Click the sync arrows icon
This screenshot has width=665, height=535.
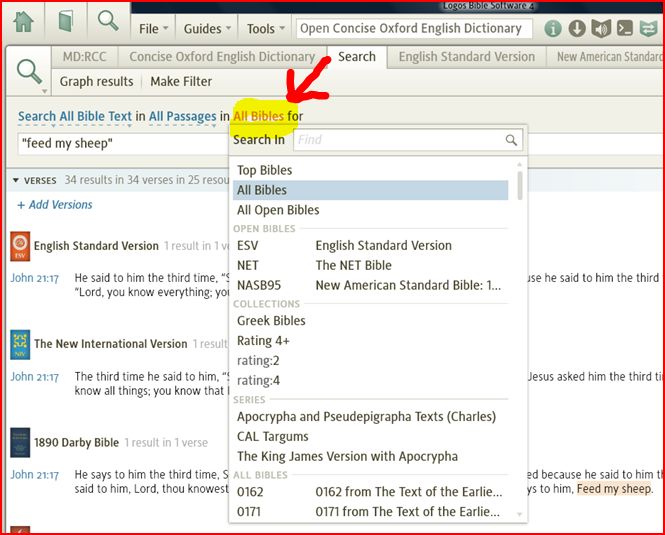tap(648, 28)
